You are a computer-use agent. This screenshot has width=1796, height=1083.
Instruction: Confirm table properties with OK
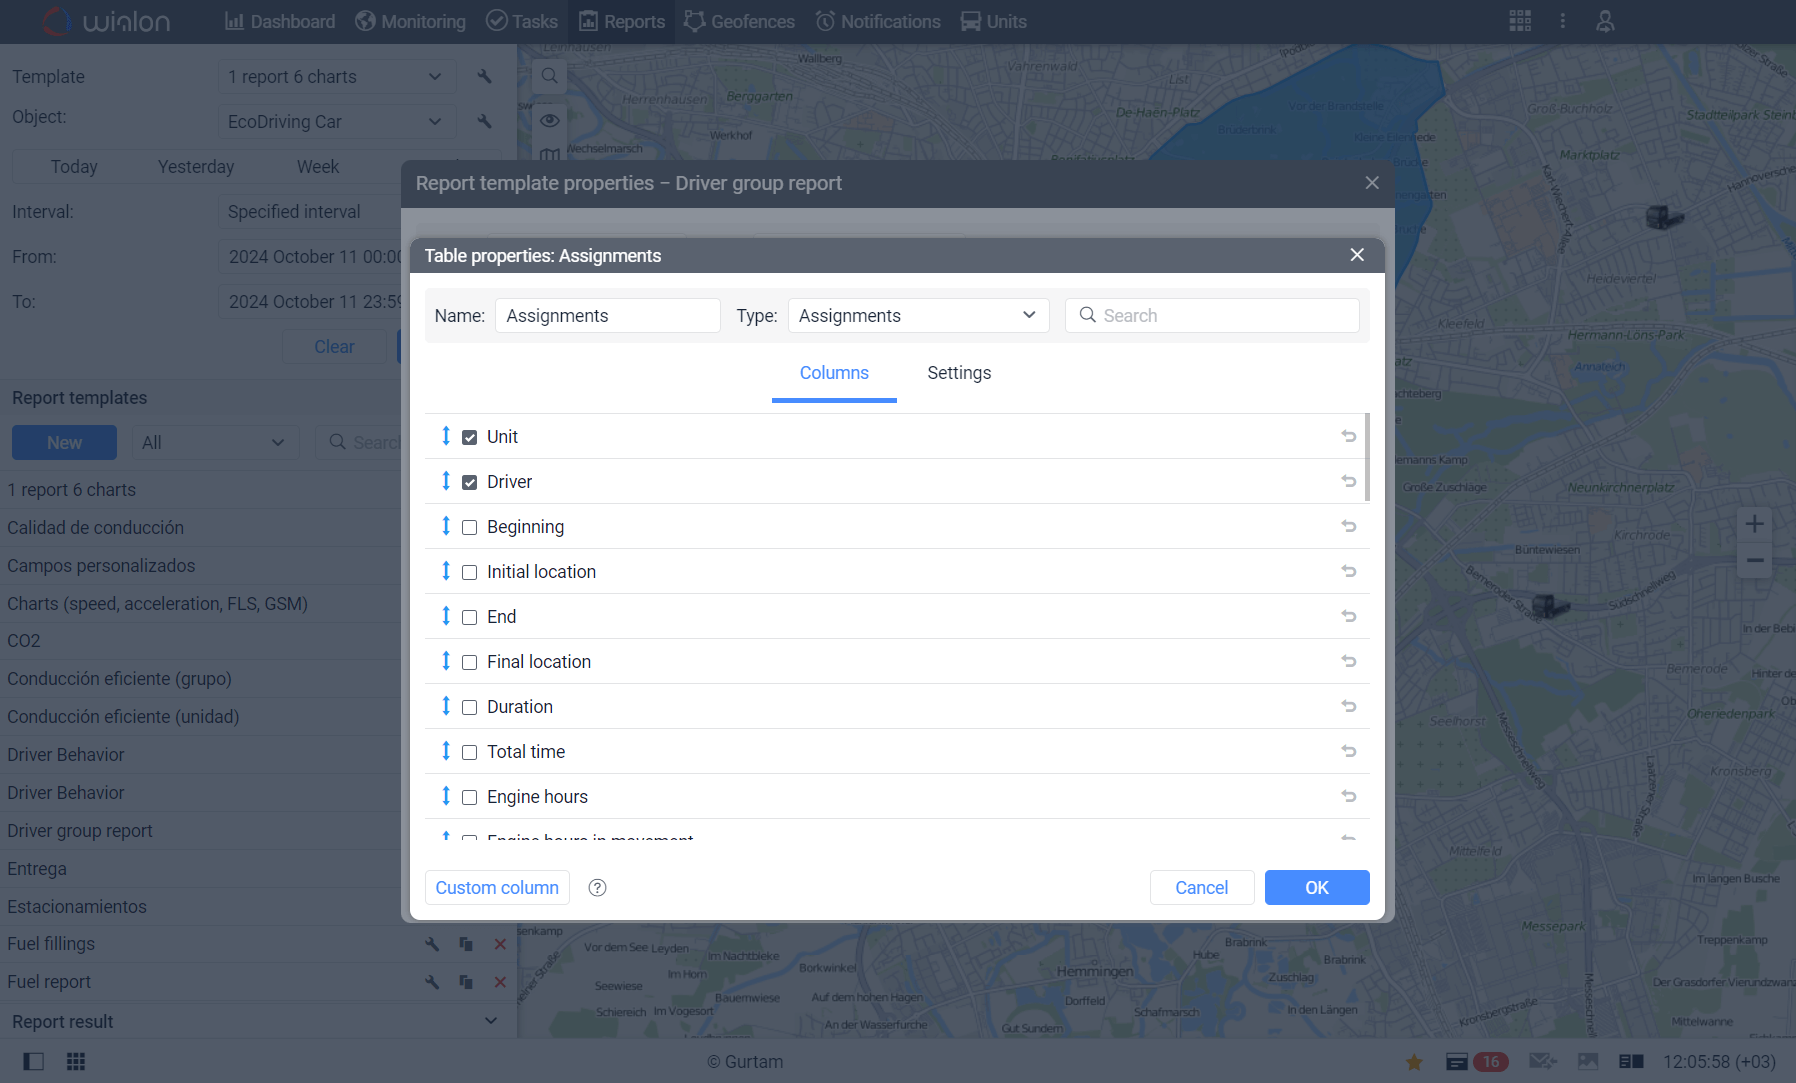point(1316,887)
